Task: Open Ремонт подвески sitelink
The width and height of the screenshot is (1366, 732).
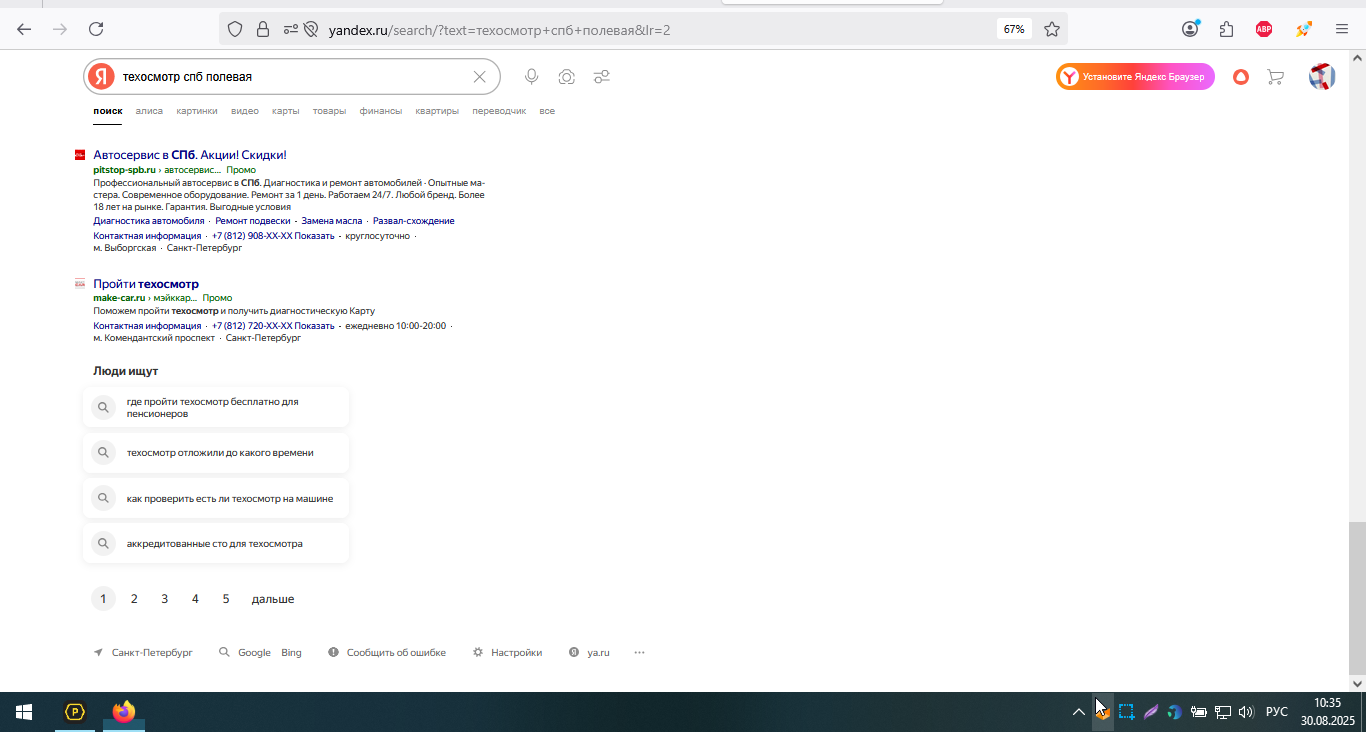Action: [253, 221]
